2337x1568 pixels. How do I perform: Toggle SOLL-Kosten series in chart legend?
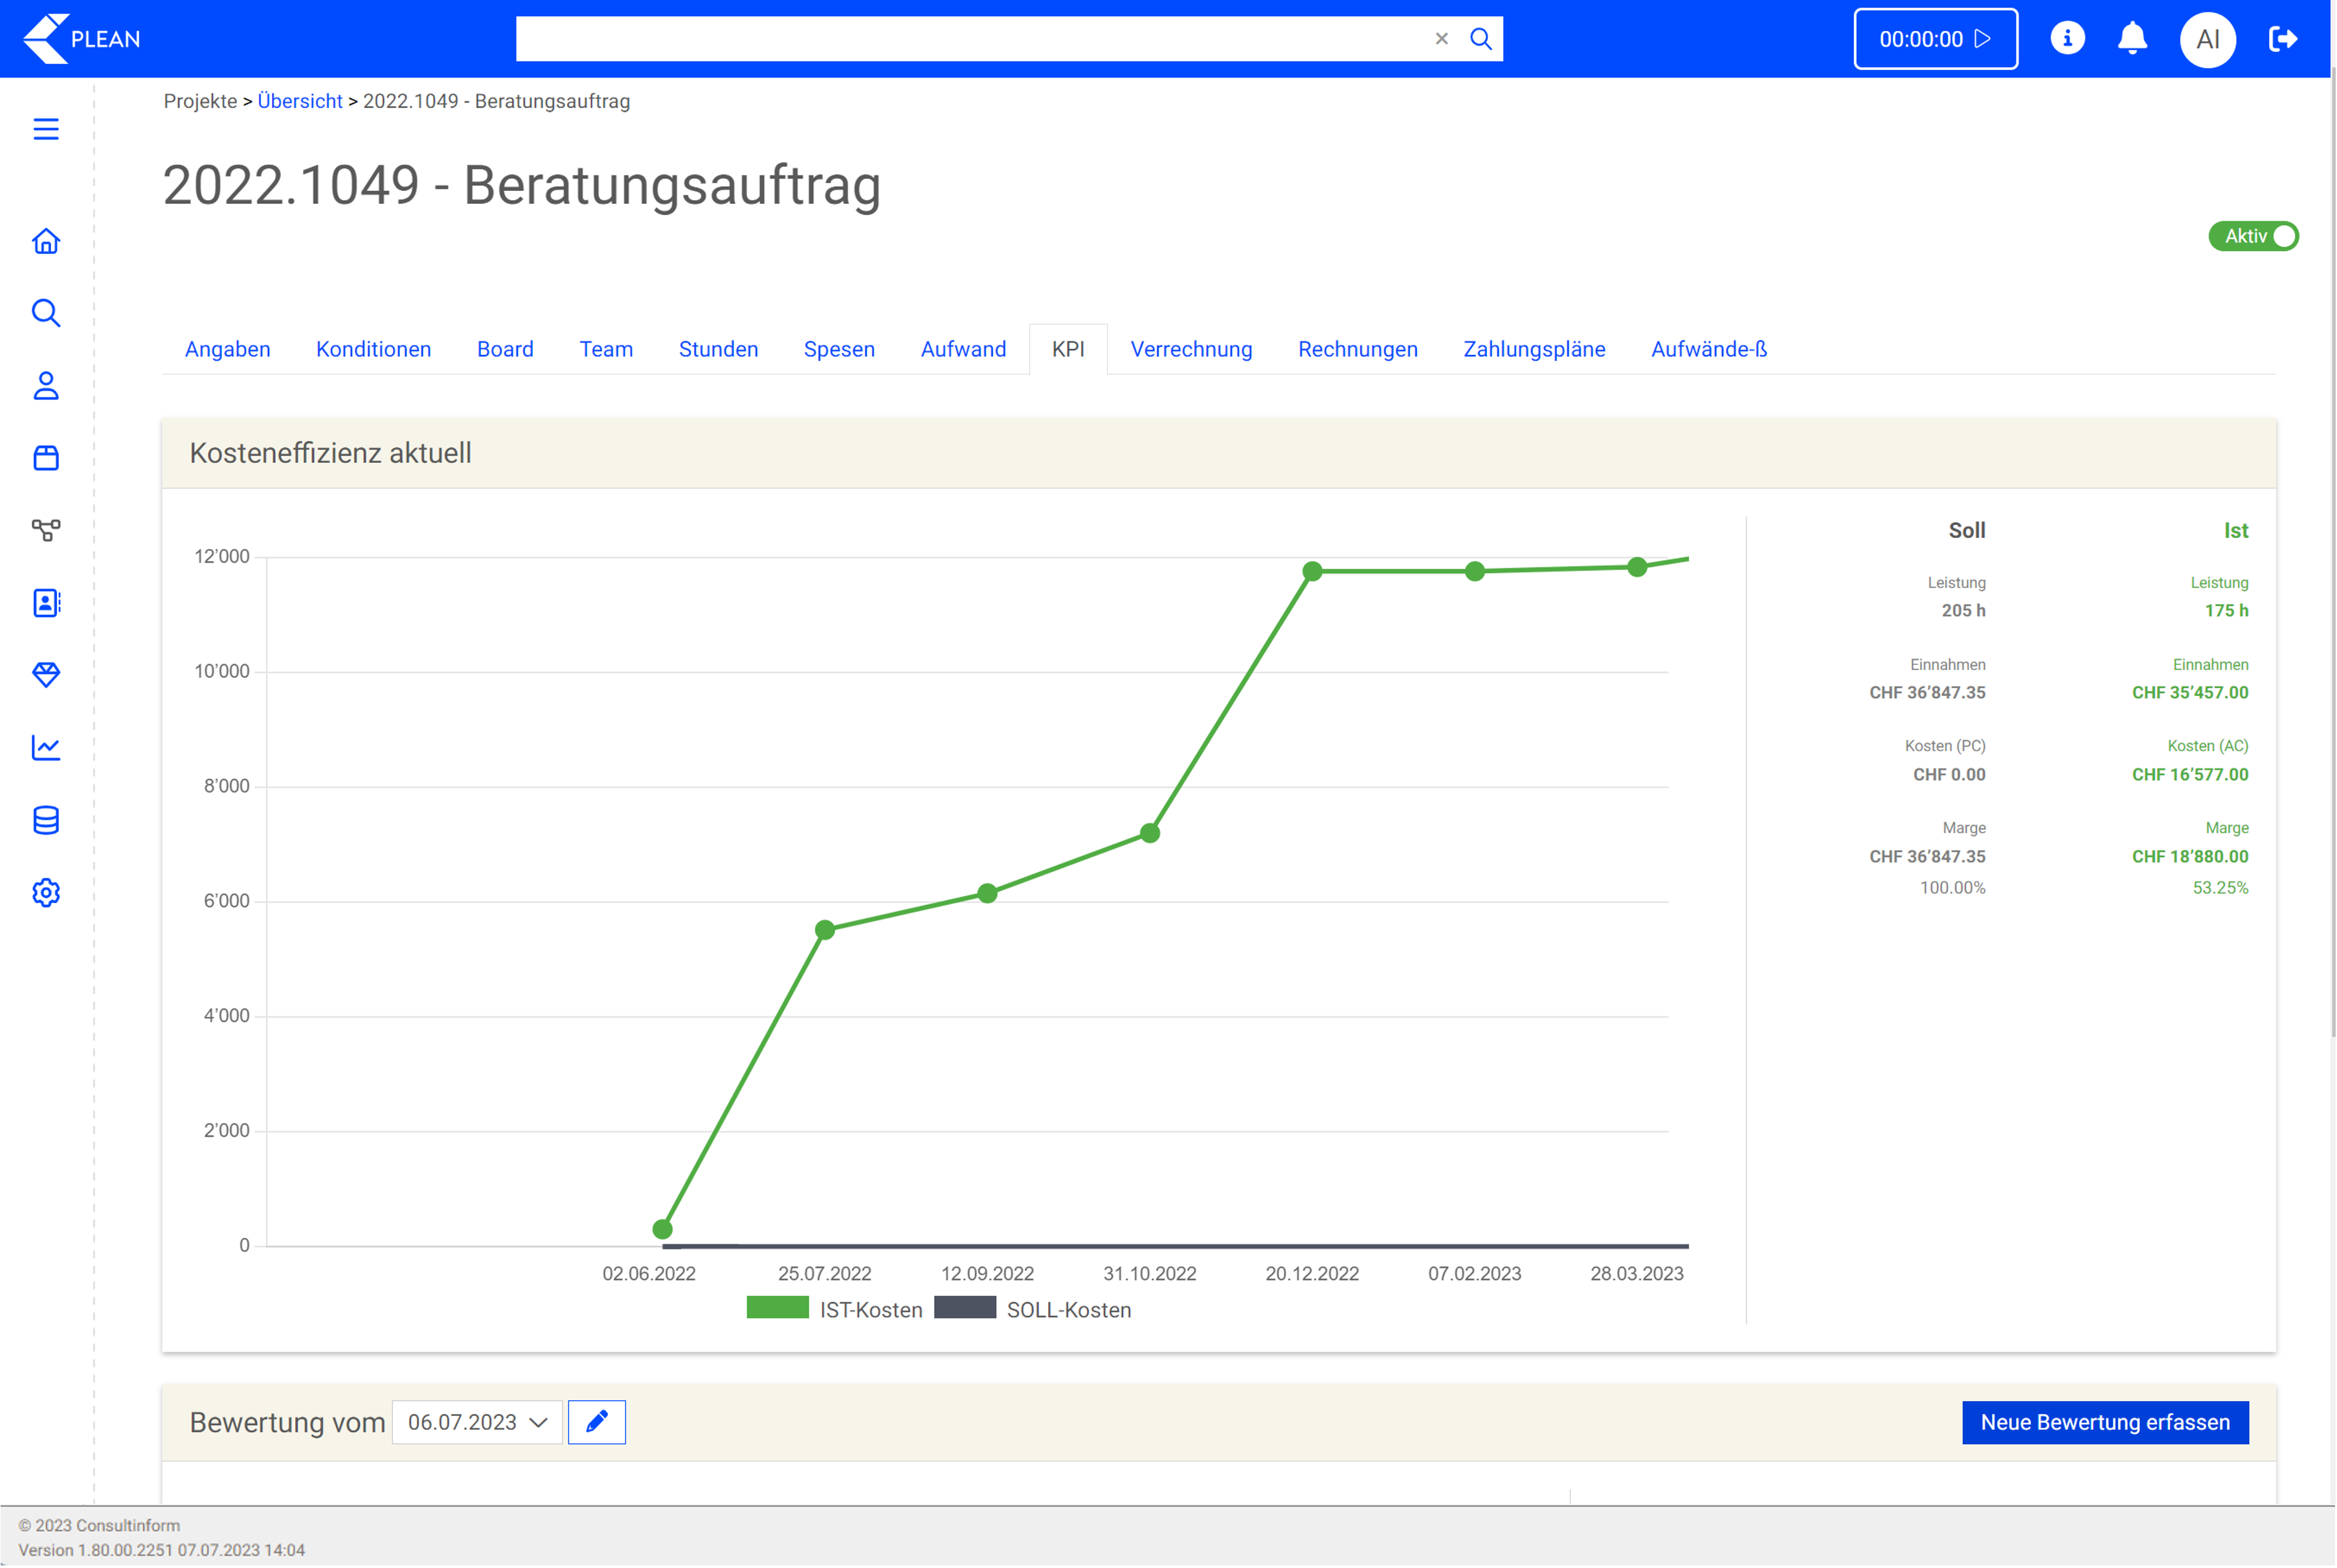tap(1033, 1309)
